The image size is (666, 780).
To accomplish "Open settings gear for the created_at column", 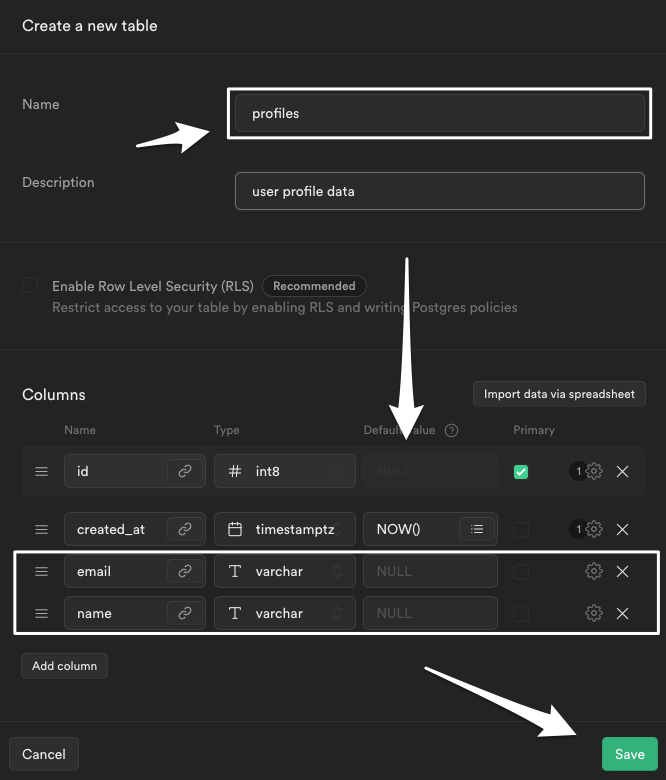I will (x=594, y=529).
